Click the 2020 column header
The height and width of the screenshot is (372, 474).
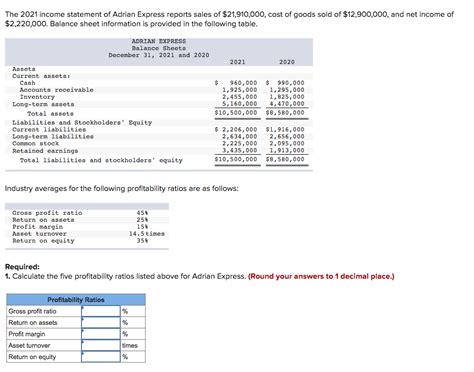(287, 62)
